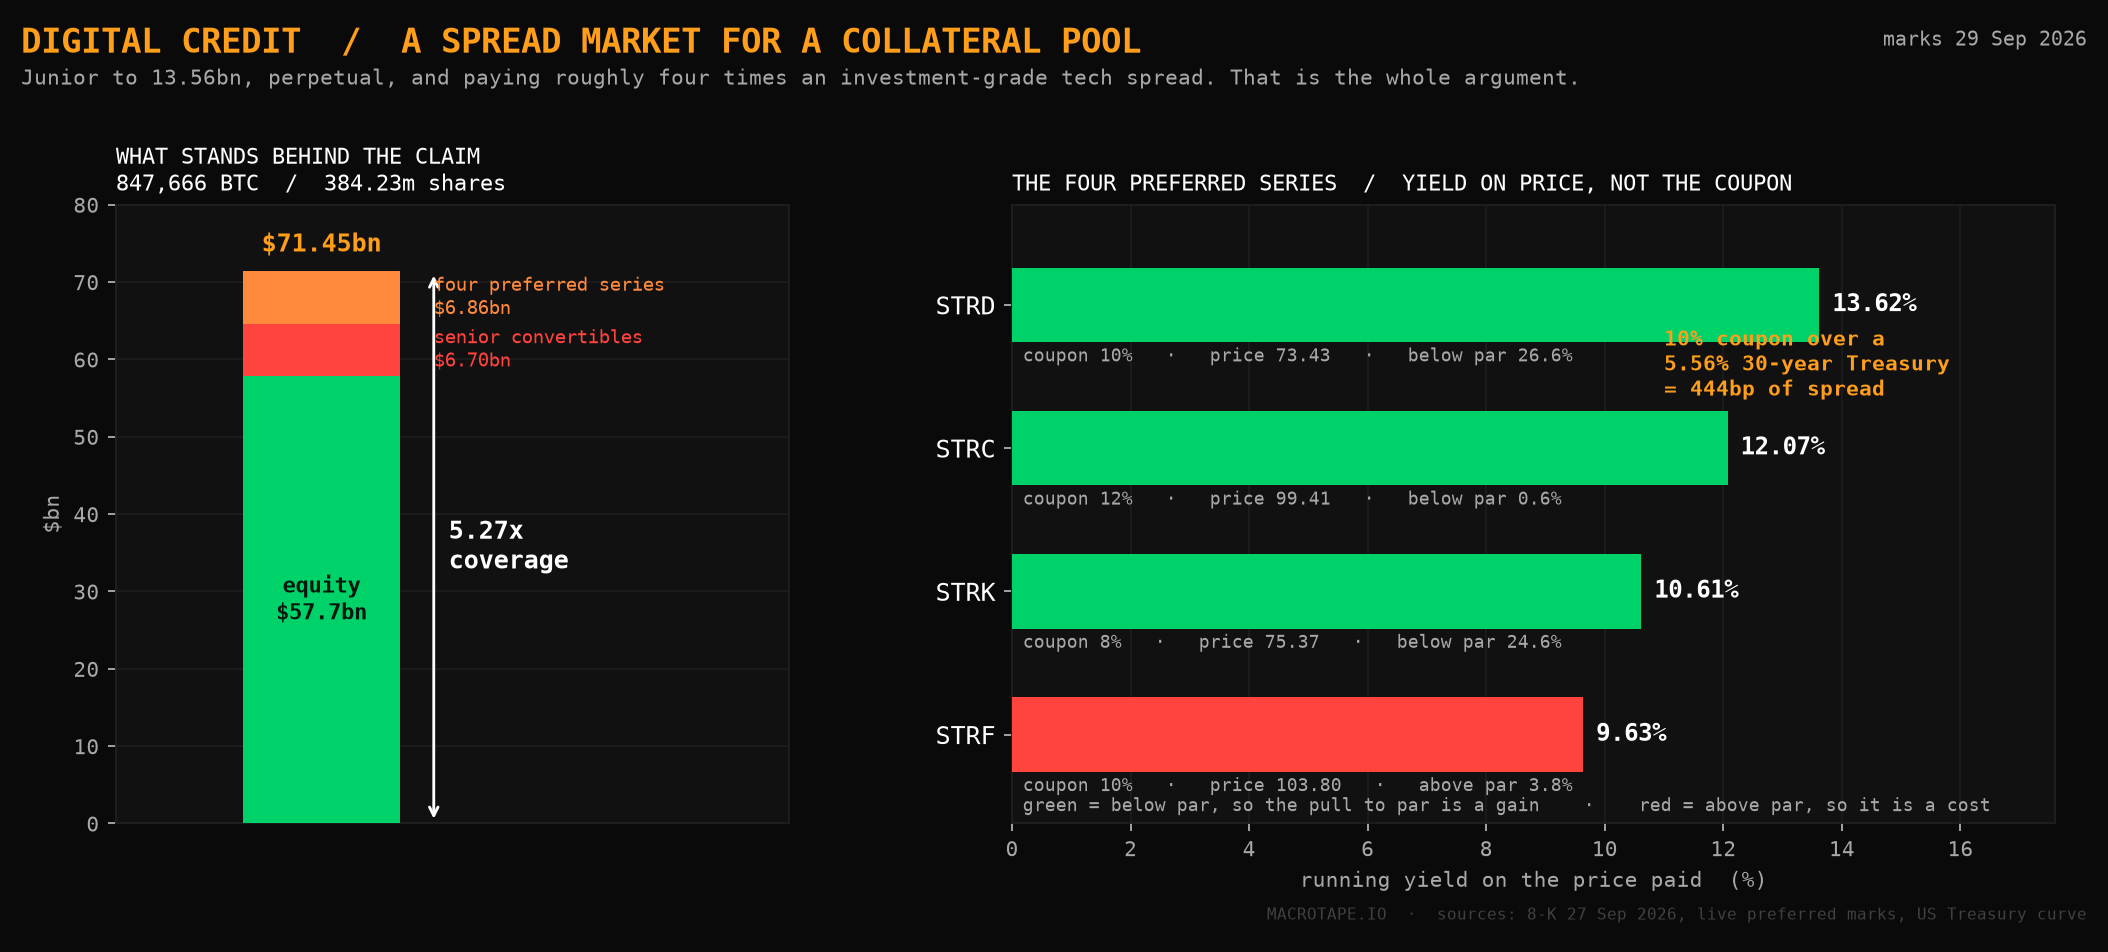The height and width of the screenshot is (952, 2108).
Task: Click the orange preferred series bar segment
Action: (321, 297)
